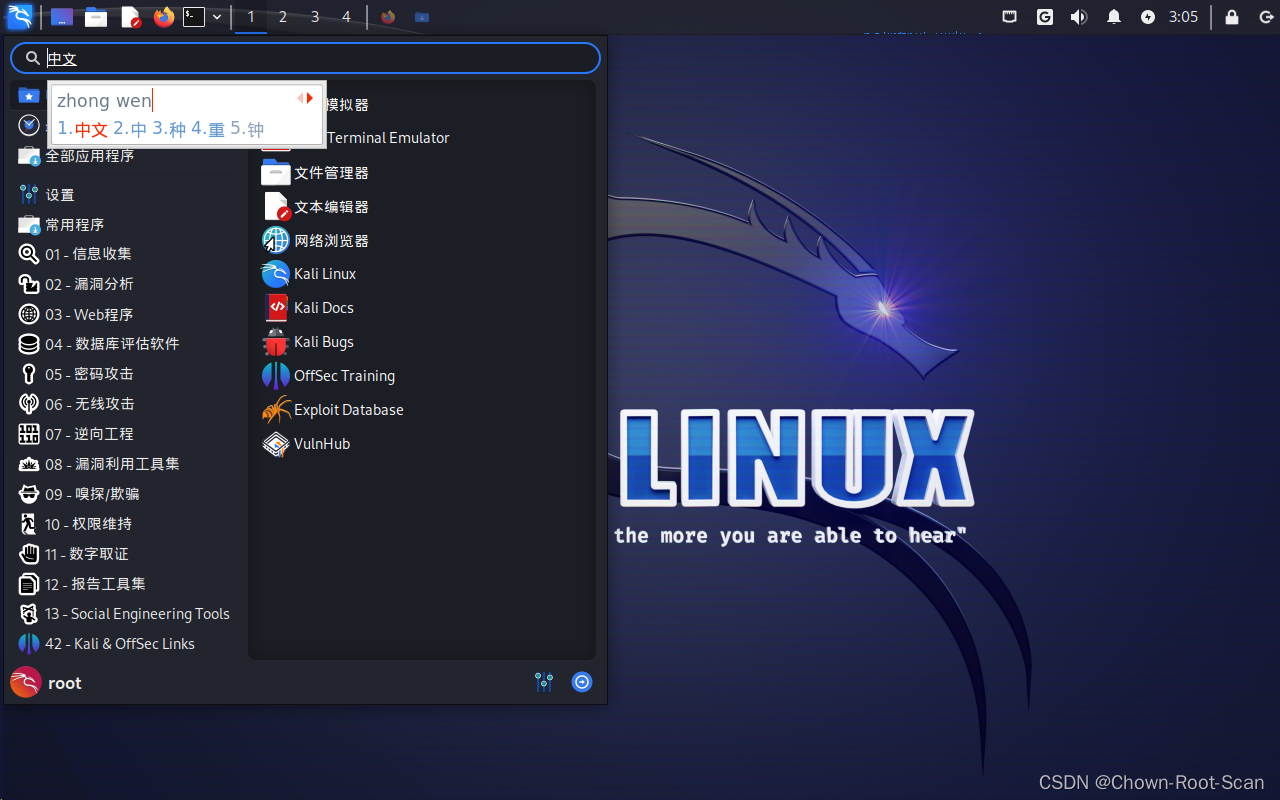Click the G input method tray icon
This screenshot has width=1280, height=800.
click(x=1044, y=17)
